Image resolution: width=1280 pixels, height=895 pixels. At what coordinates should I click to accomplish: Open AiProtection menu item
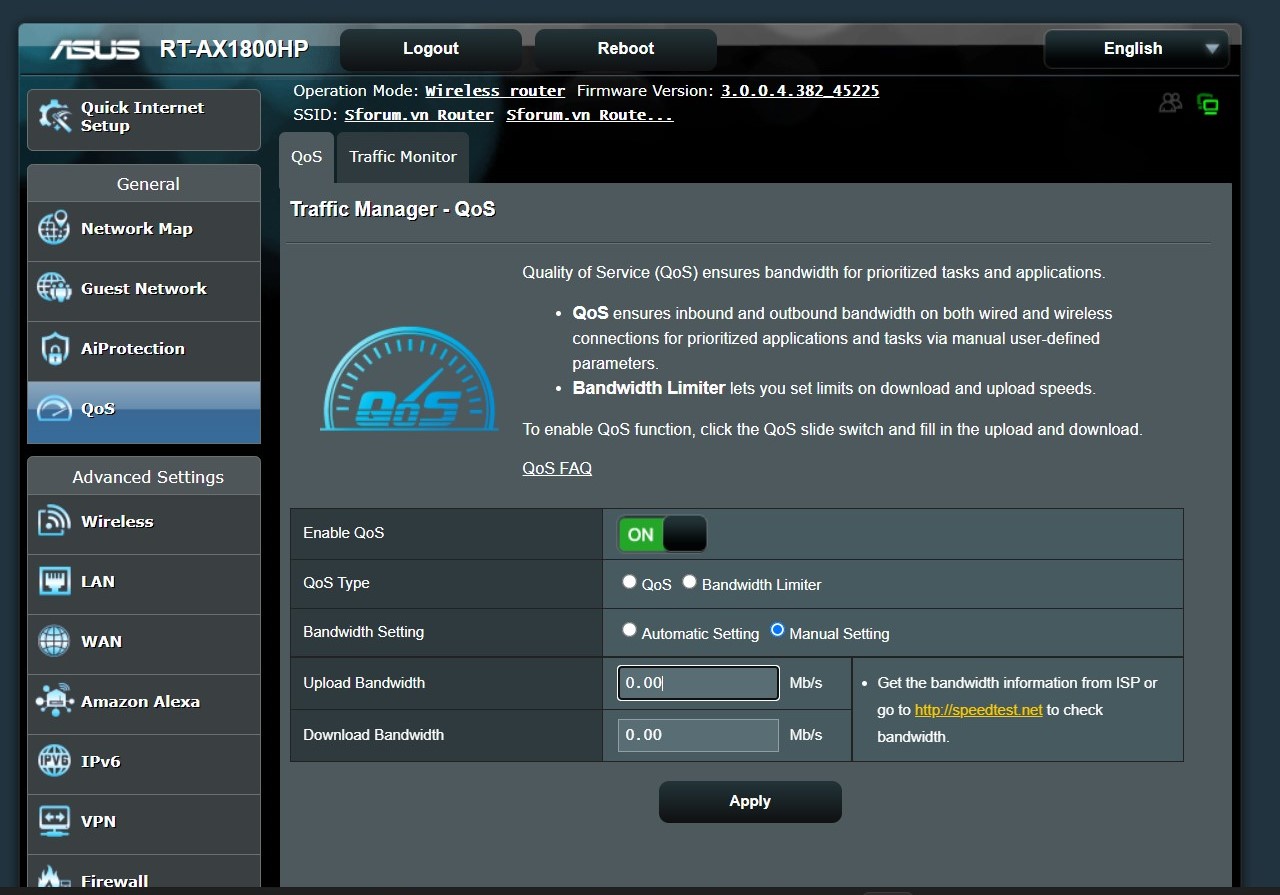144,349
